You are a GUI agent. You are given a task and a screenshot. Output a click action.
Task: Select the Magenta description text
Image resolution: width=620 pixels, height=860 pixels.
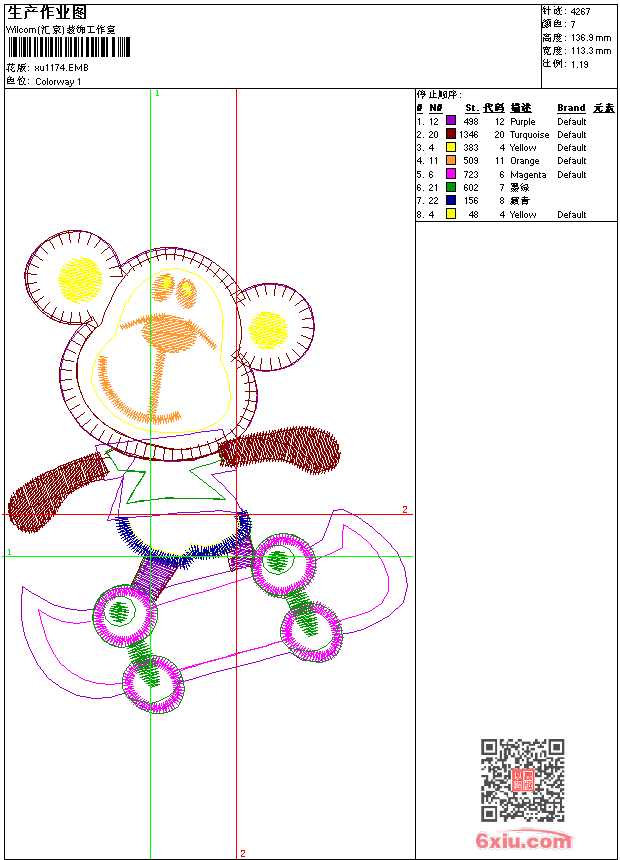(x=528, y=175)
